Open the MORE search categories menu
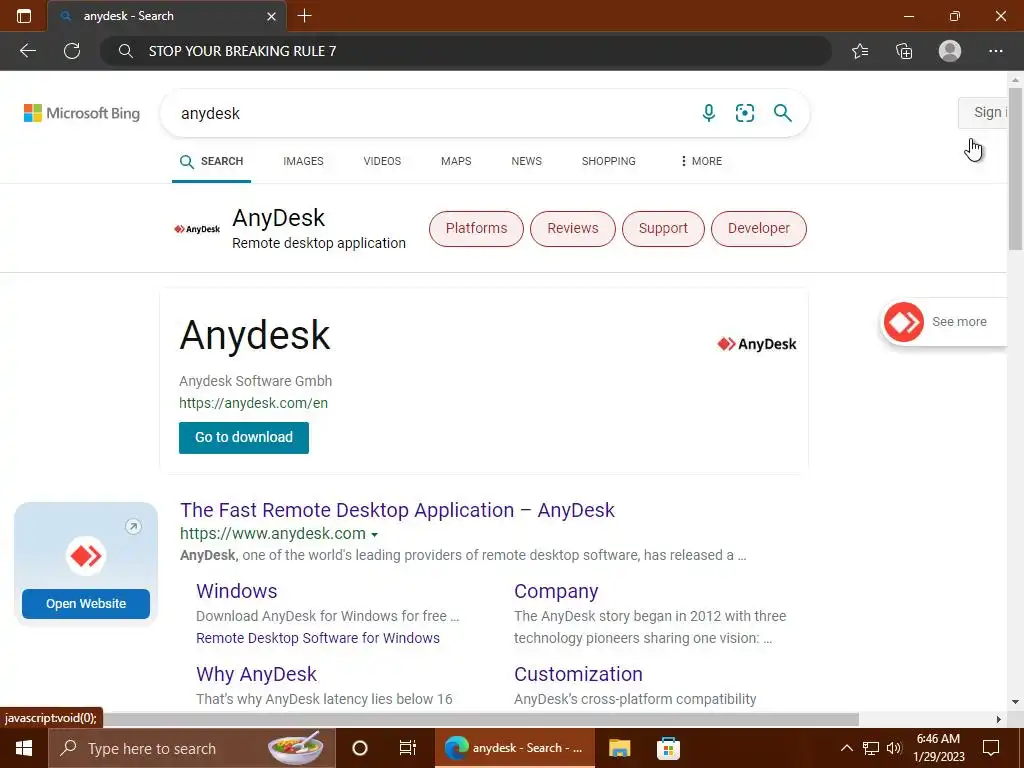The image size is (1024, 768). [x=701, y=161]
